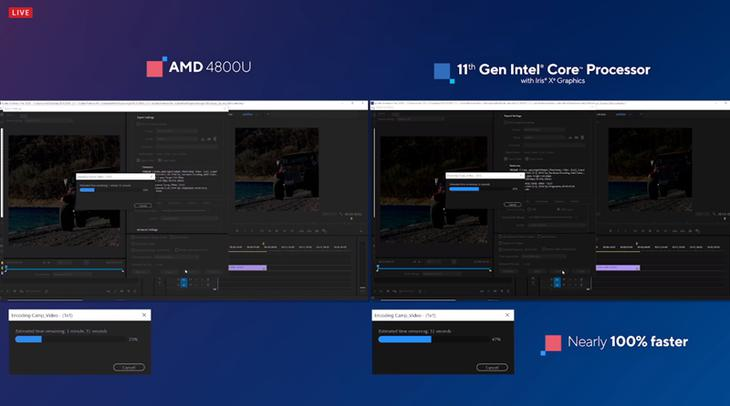The width and height of the screenshot is (730, 406).
Task: Click the Export Settings heading in AMD window
Action: [x=145, y=117]
